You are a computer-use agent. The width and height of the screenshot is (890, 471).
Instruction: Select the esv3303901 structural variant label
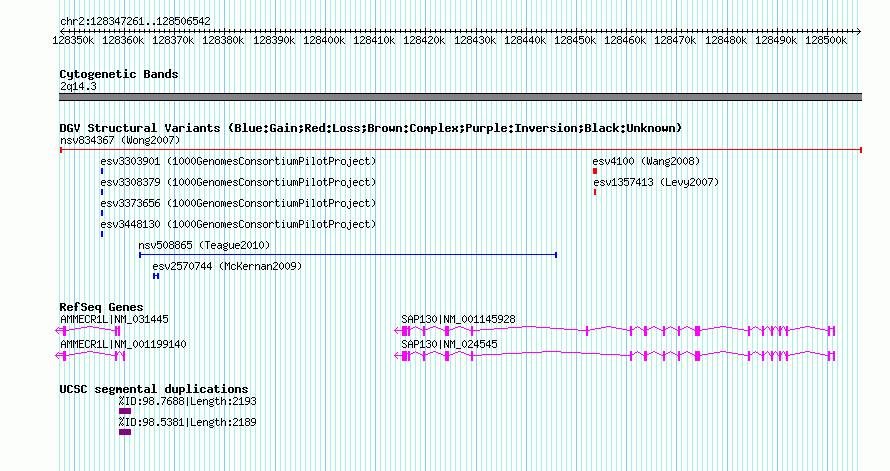coord(238,161)
